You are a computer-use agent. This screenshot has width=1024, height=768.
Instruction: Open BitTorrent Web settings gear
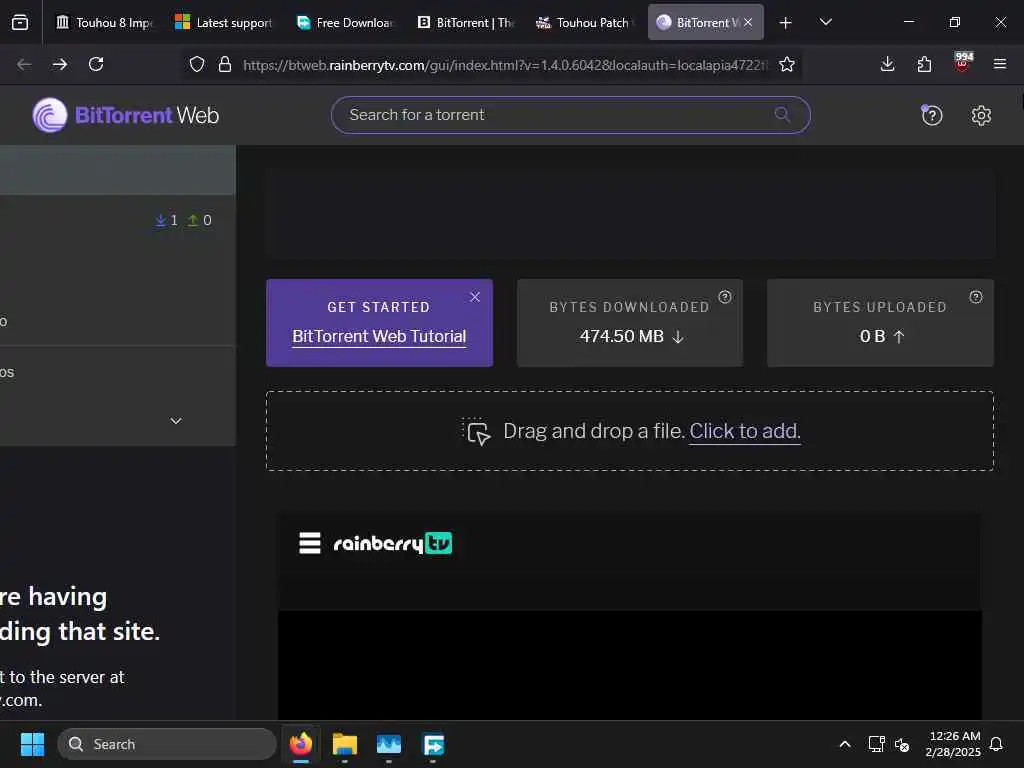click(981, 116)
